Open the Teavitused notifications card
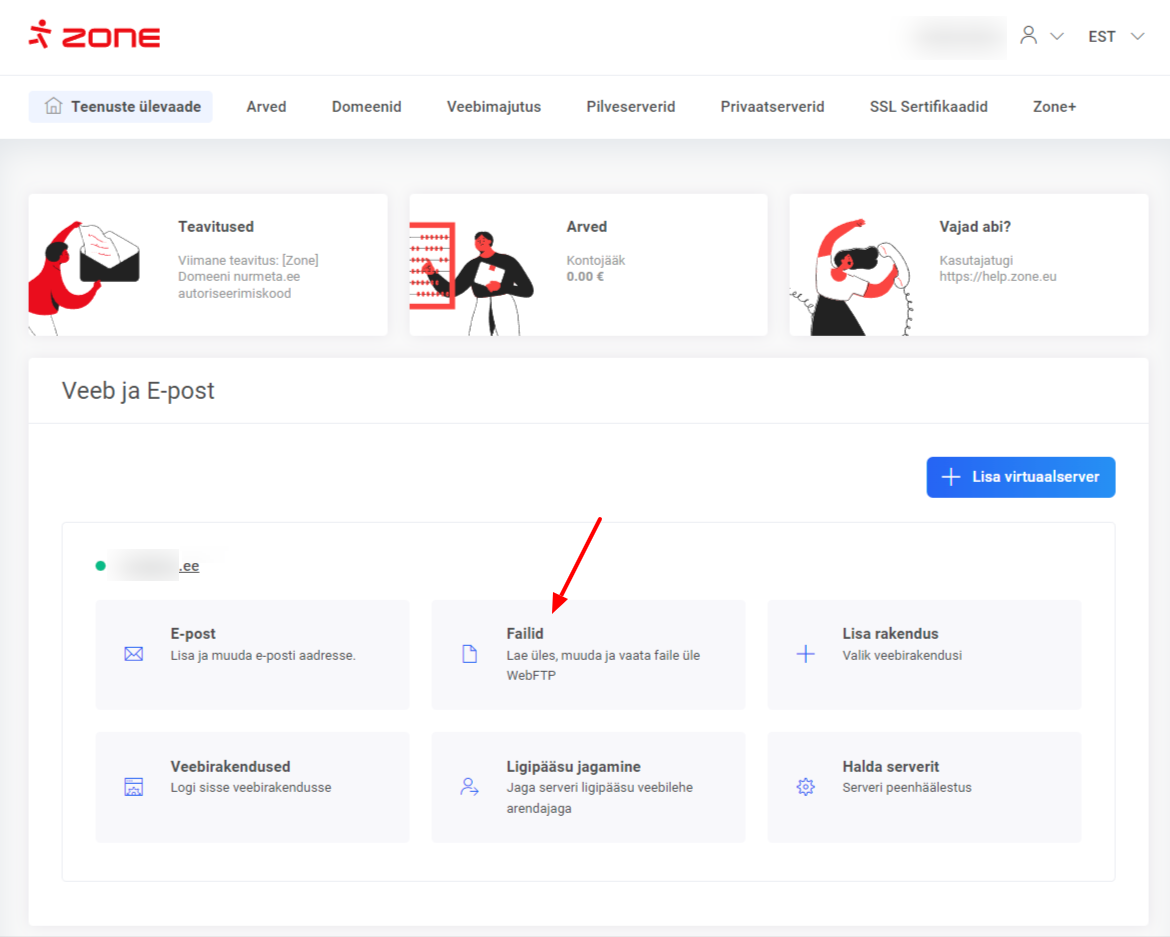1170x937 pixels. pos(208,264)
